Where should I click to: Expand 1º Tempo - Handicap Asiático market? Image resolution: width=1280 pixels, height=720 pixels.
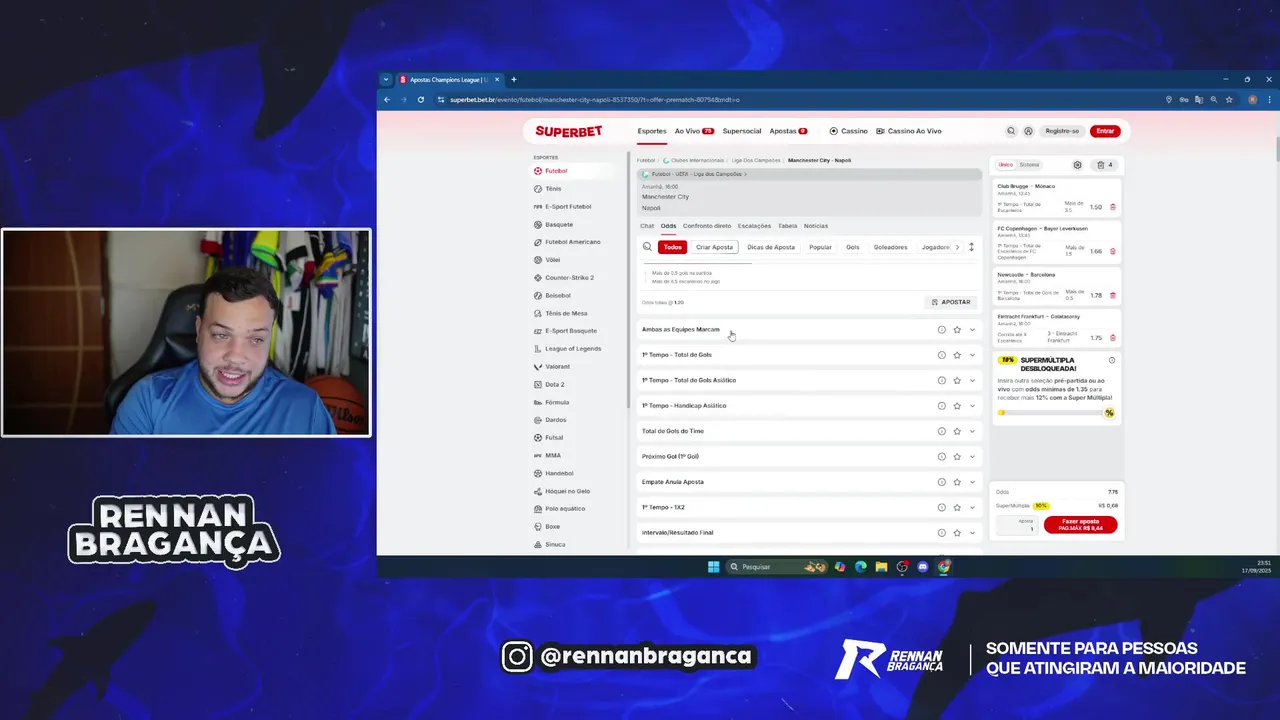point(972,406)
